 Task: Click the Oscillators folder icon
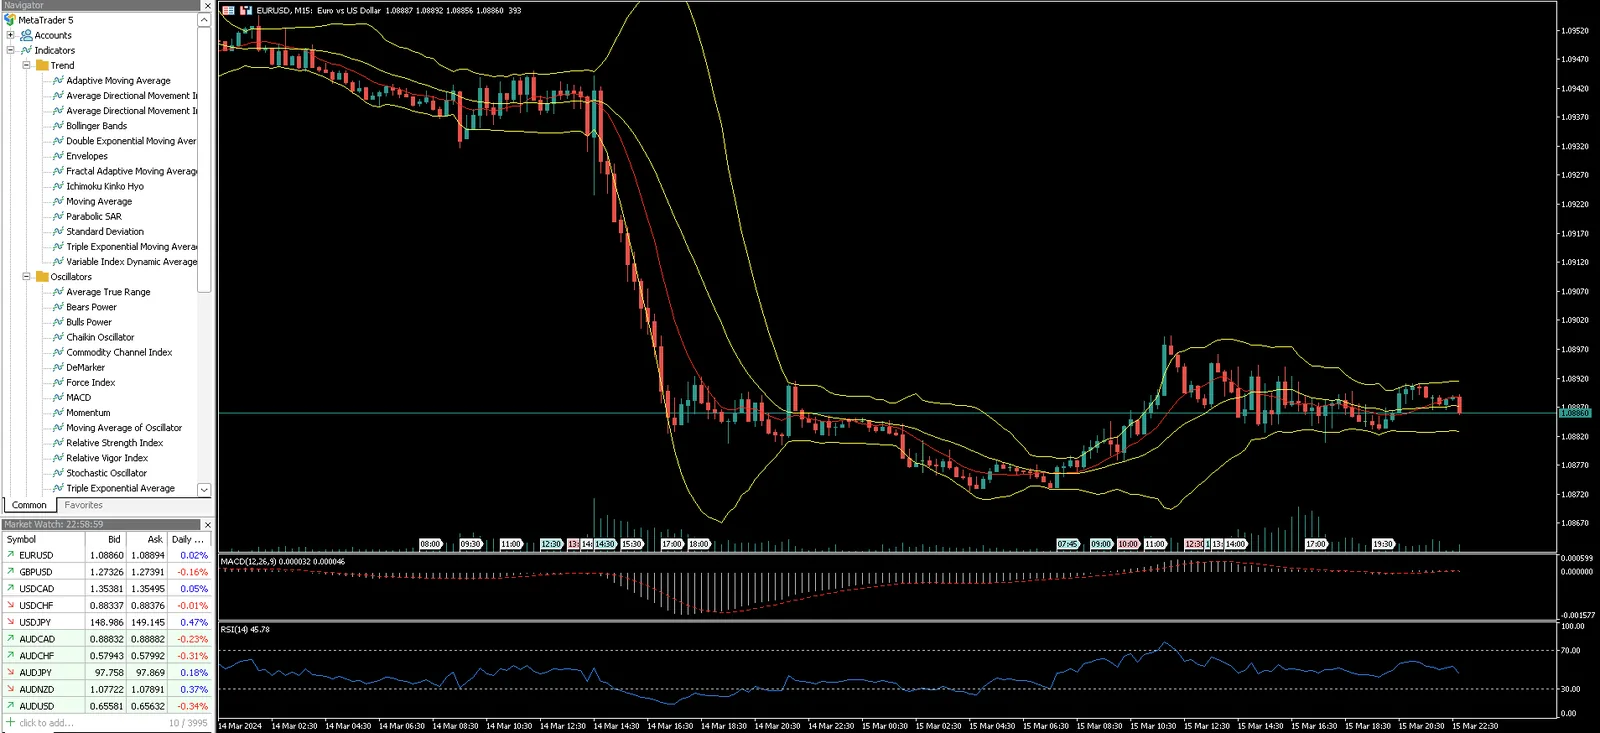(x=42, y=277)
